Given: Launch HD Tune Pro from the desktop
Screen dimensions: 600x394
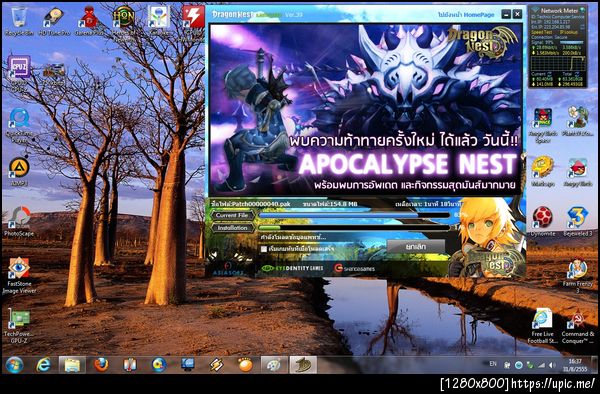Looking at the screenshot, I should 54,21.
